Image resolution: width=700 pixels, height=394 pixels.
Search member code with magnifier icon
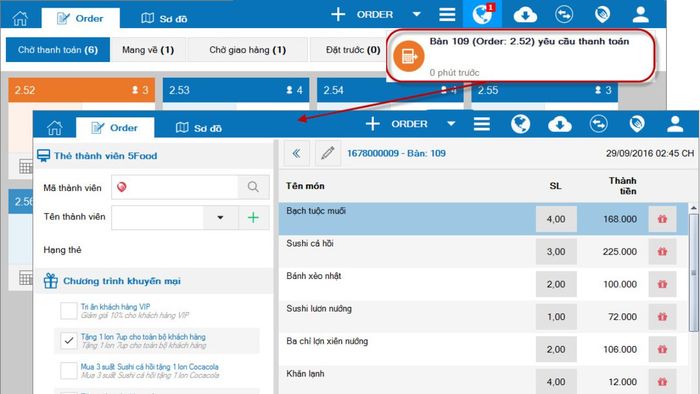[253, 187]
